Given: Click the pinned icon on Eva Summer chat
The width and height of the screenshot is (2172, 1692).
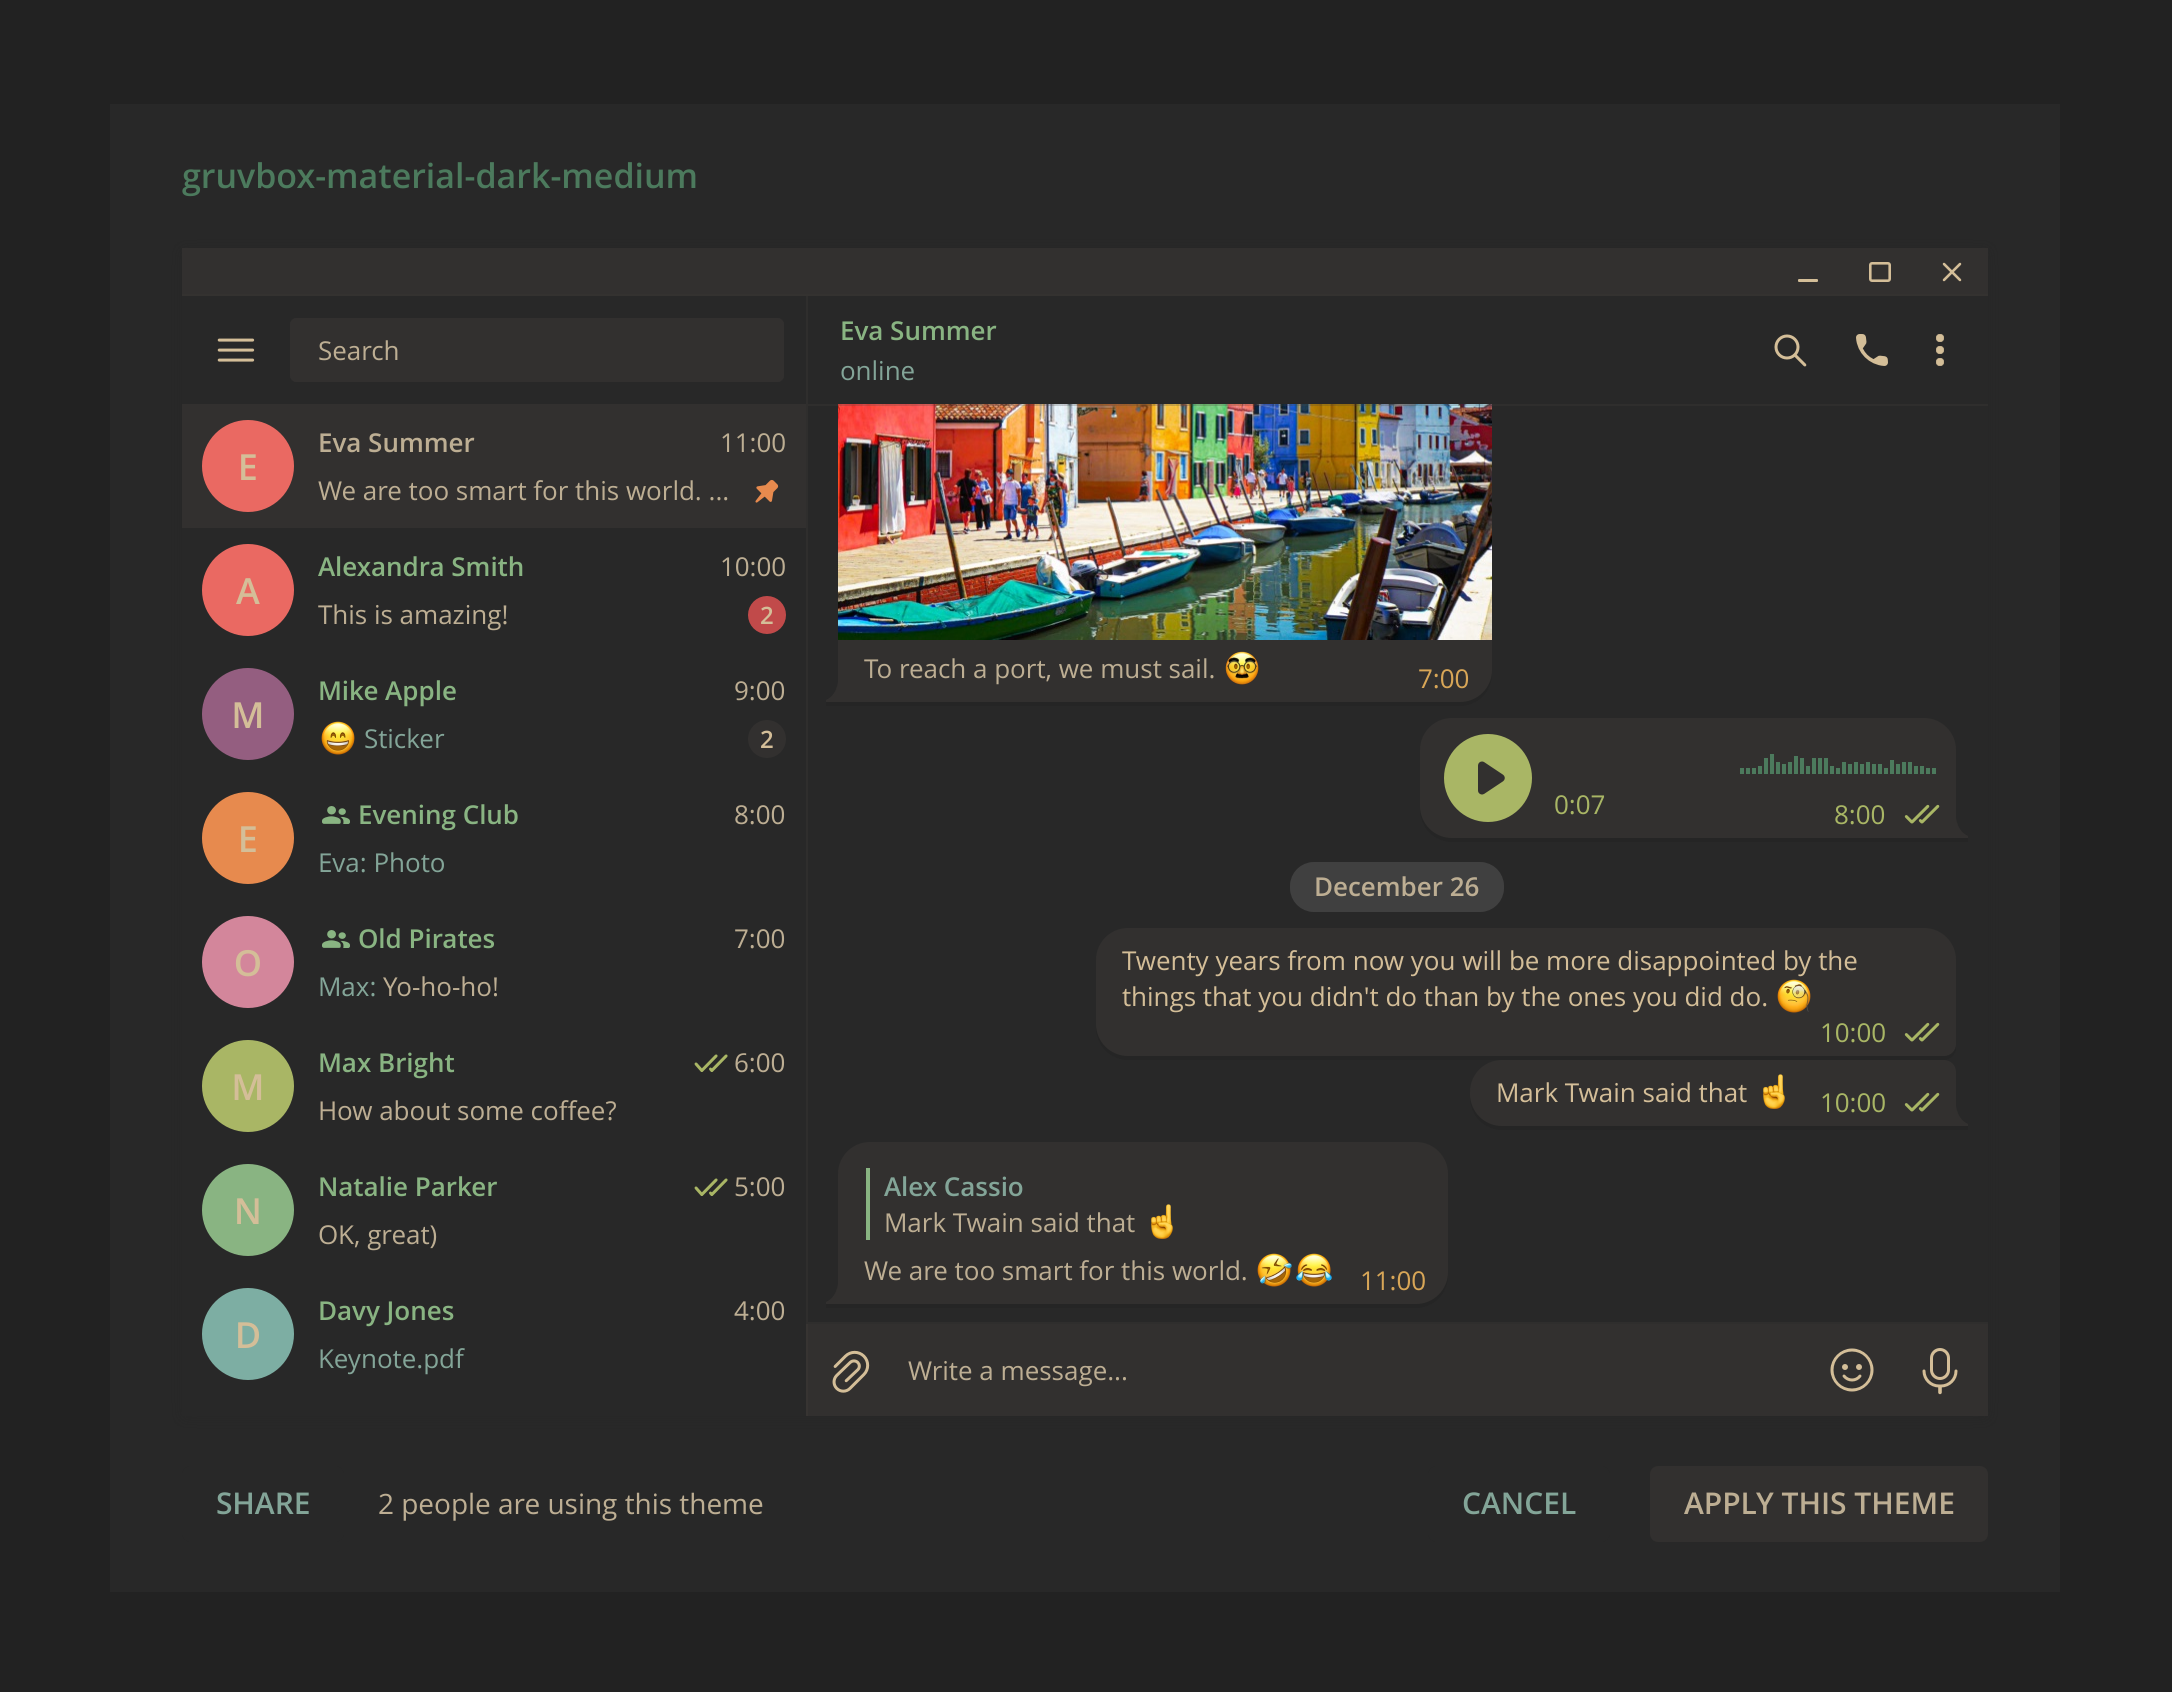Looking at the screenshot, I should click(x=767, y=491).
